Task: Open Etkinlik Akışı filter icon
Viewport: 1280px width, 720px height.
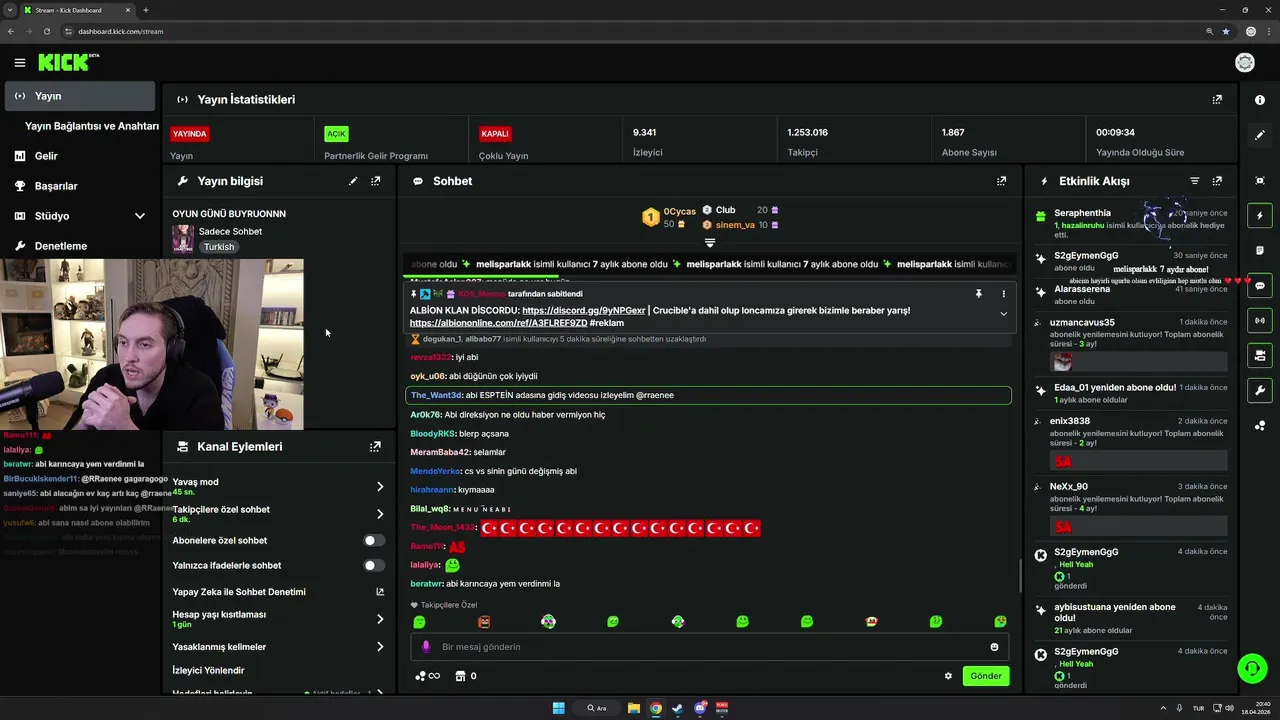Action: tap(1194, 181)
